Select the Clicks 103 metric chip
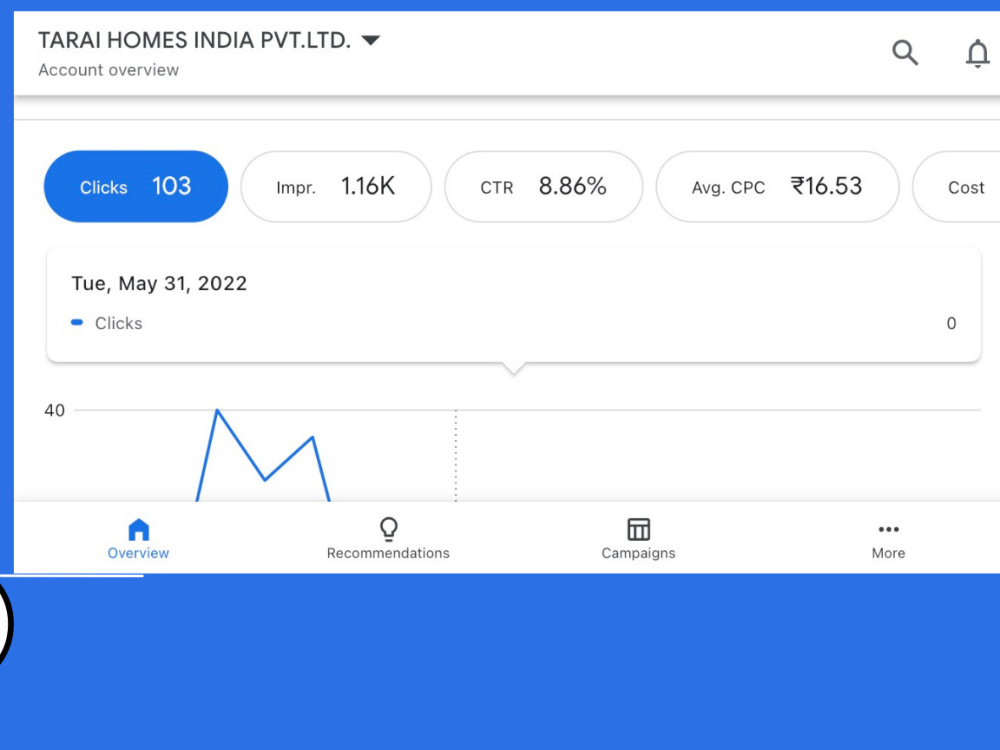Viewport: 1000px width, 750px height. [136, 186]
